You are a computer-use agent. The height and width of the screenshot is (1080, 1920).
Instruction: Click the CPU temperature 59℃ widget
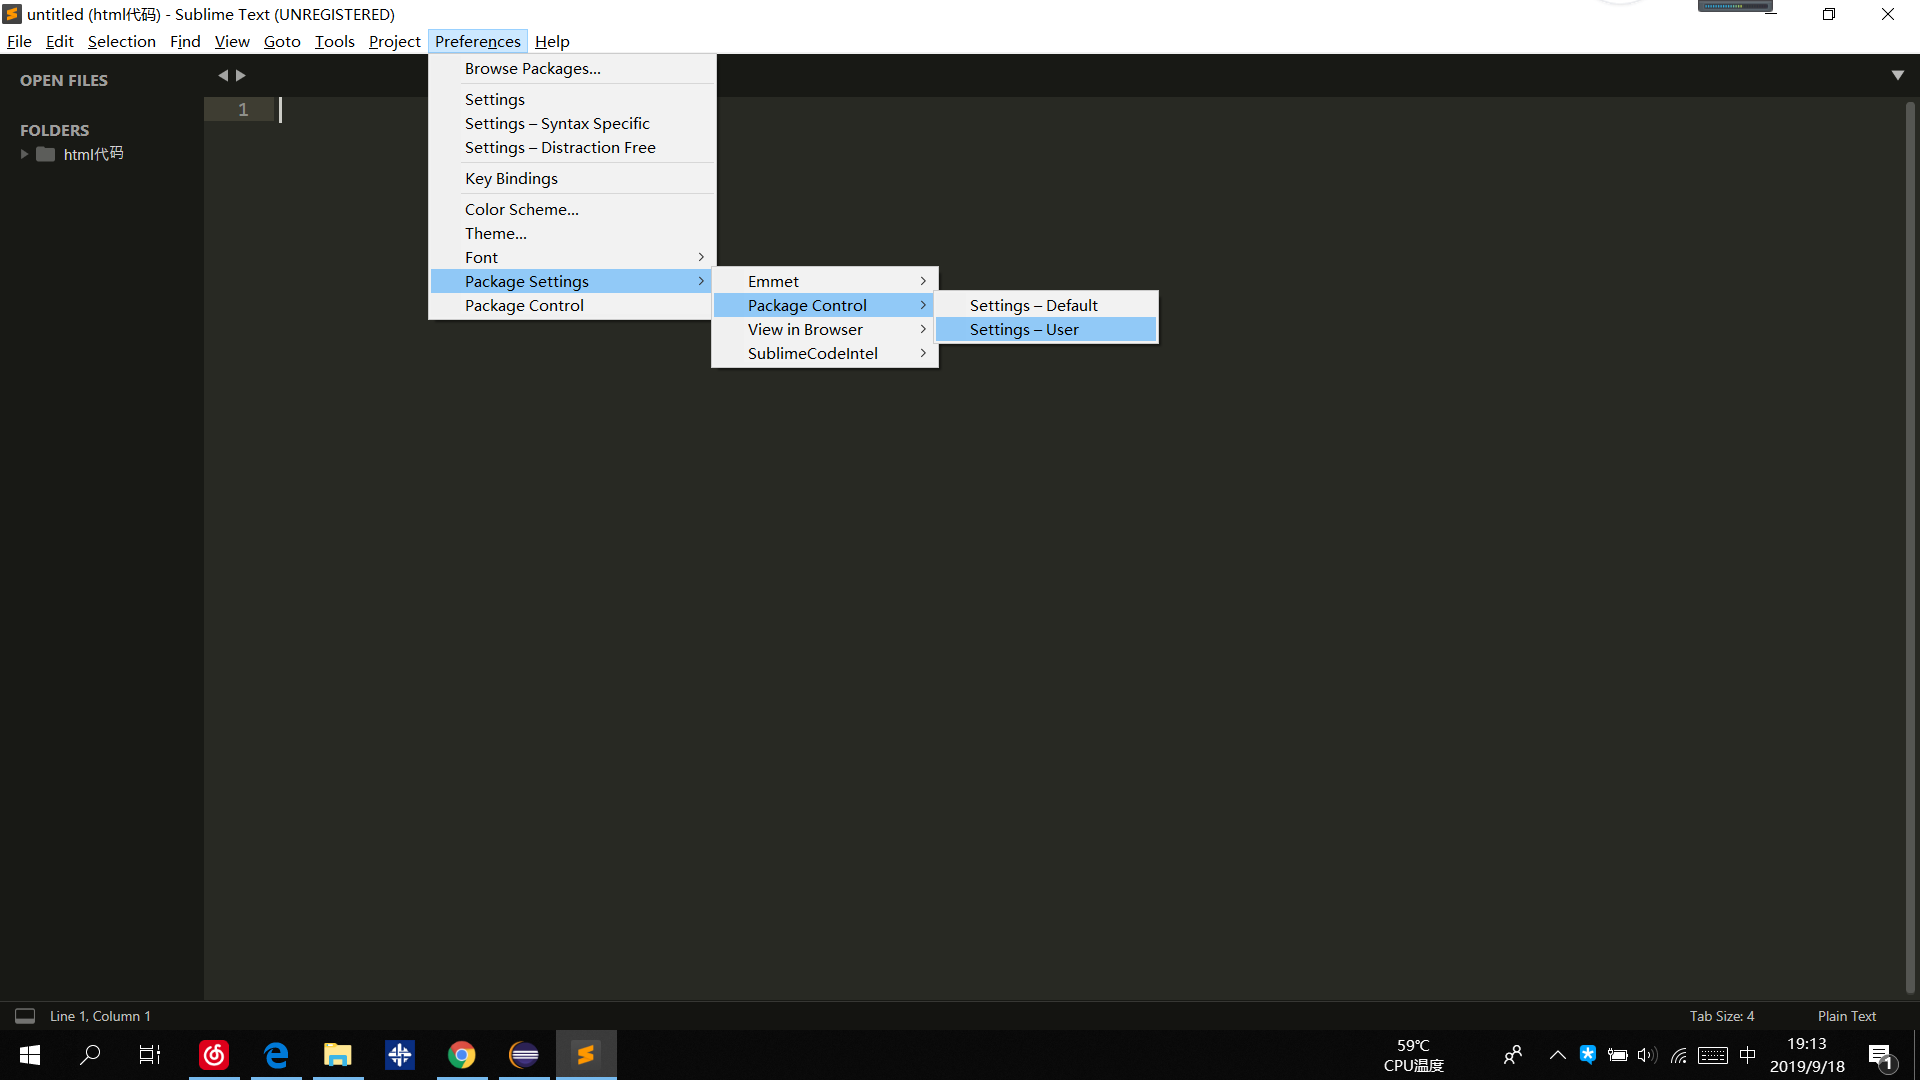(1413, 1055)
